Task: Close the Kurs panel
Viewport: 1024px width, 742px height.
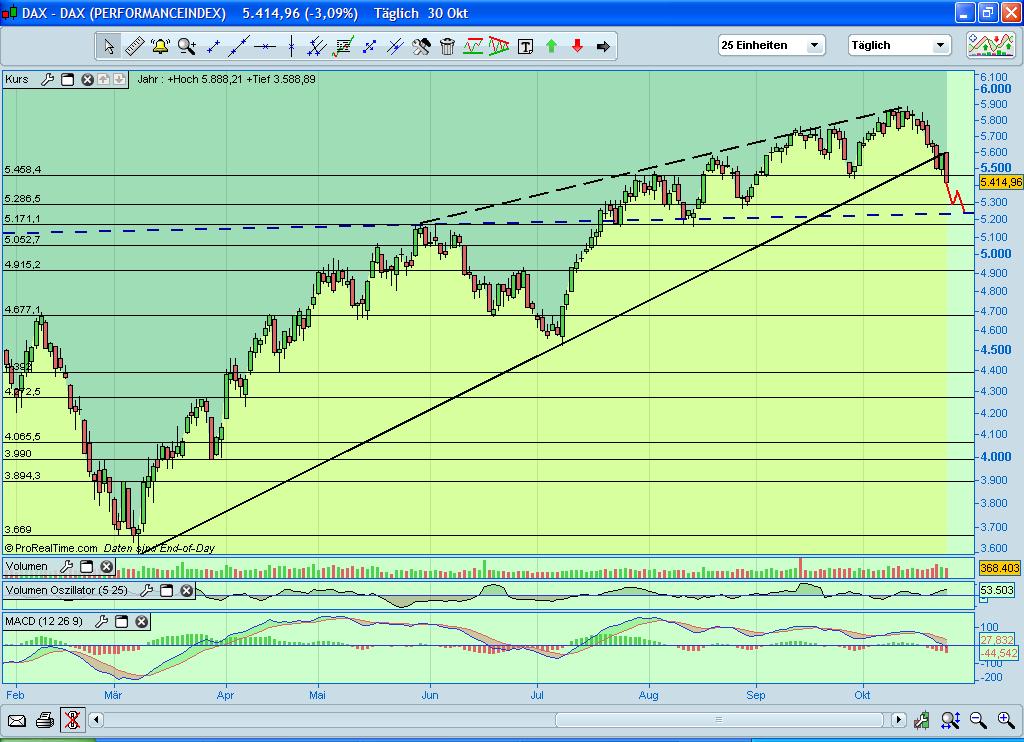Action: (x=87, y=80)
